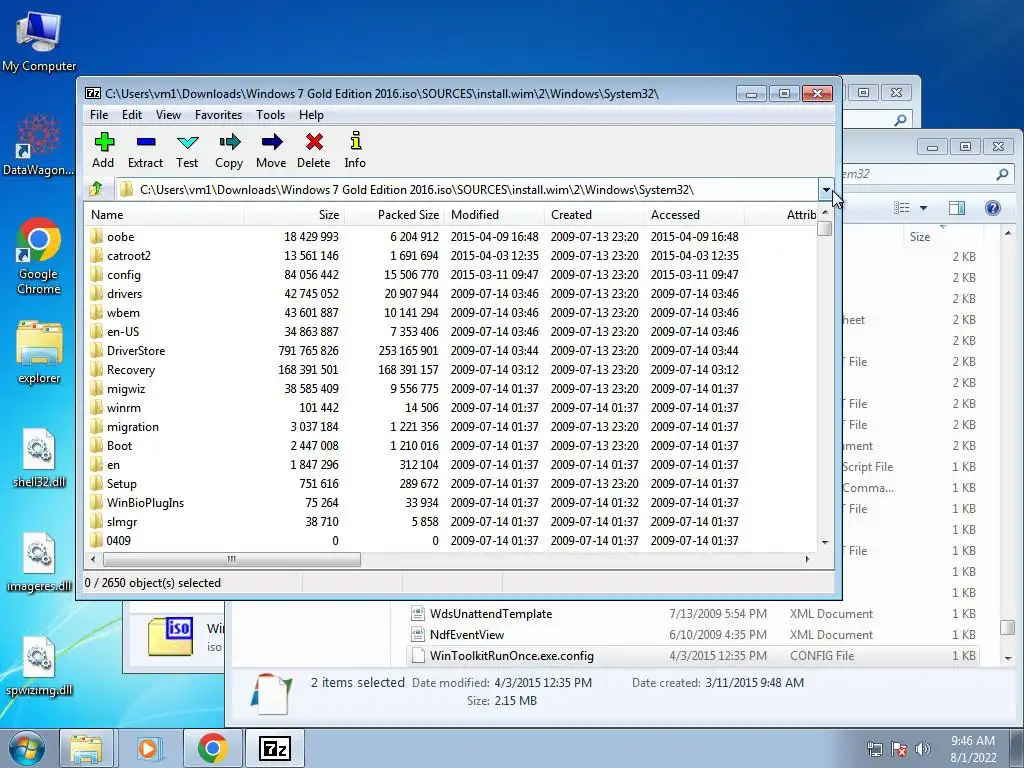Select the Recovery folder
The width and height of the screenshot is (1024, 768).
[451, 370]
